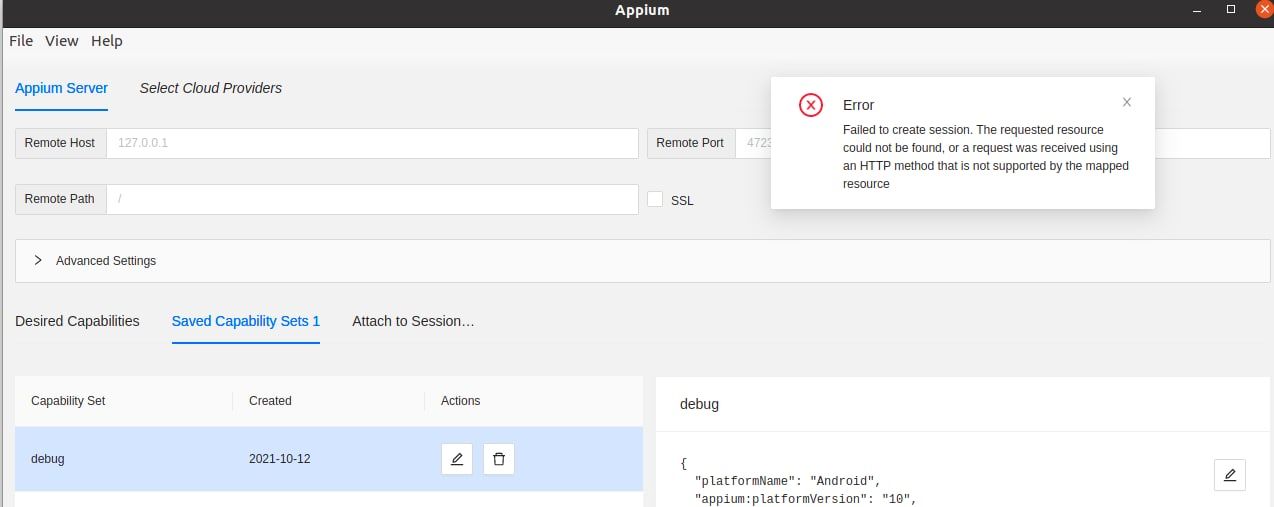Image resolution: width=1274 pixels, height=507 pixels.
Task: Expand the Advanced Settings section
Action: (643, 260)
